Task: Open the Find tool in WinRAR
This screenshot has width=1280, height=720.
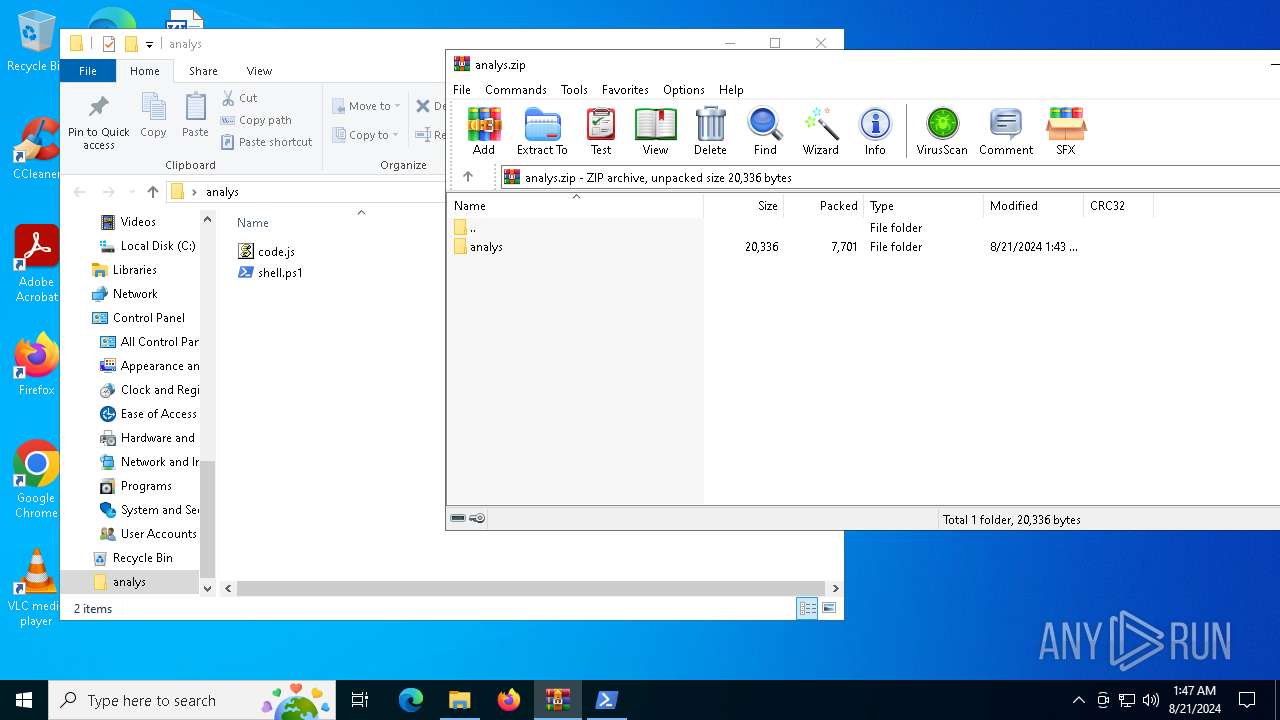Action: 765,132
